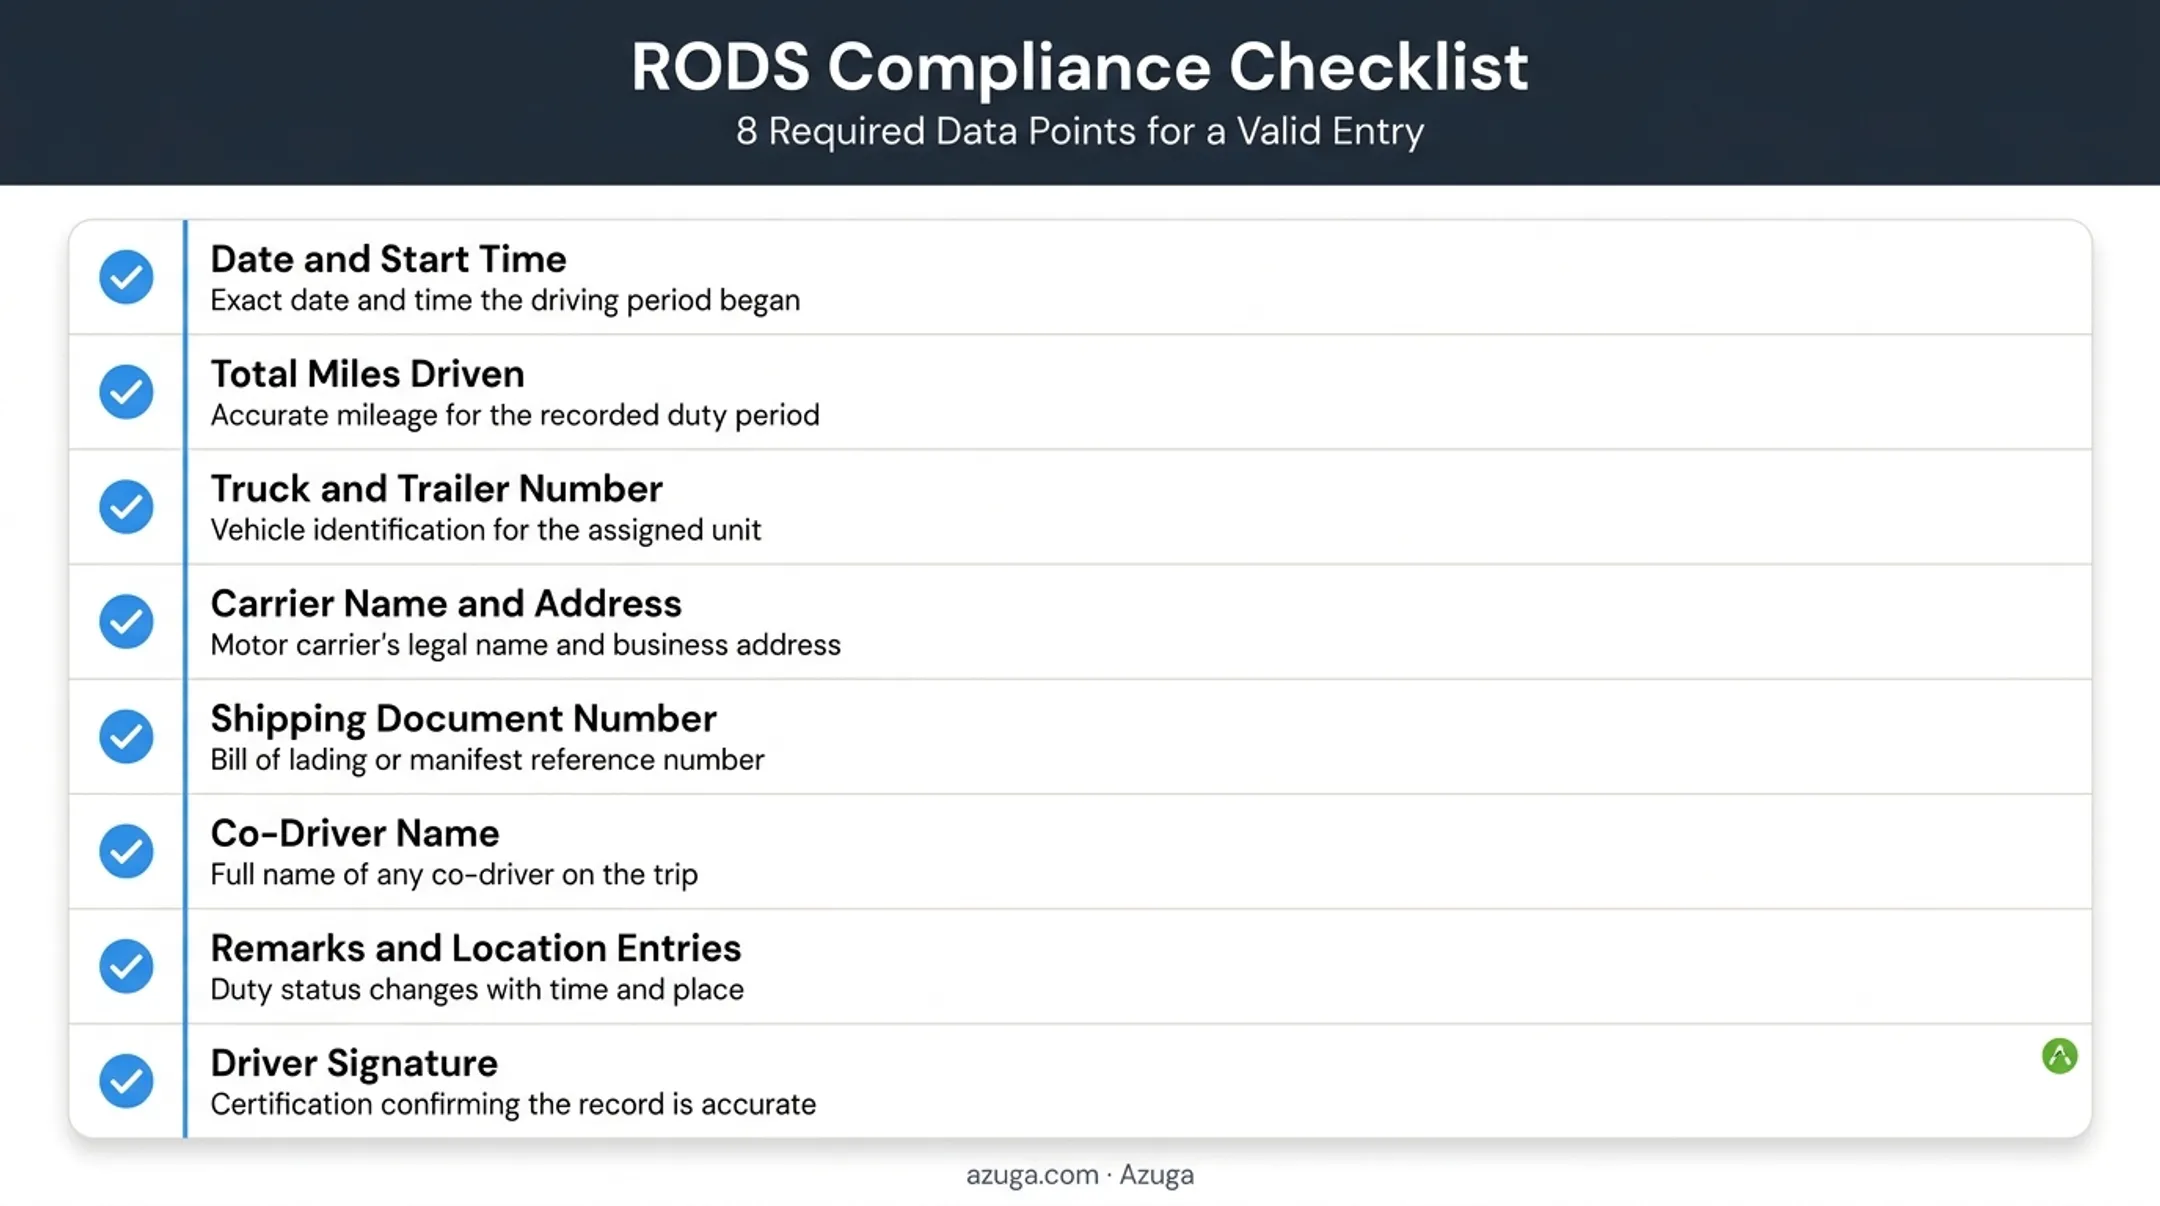Click 'Exact date and time the driving period began'
2160x1206 pixels.
coord(505,300)
